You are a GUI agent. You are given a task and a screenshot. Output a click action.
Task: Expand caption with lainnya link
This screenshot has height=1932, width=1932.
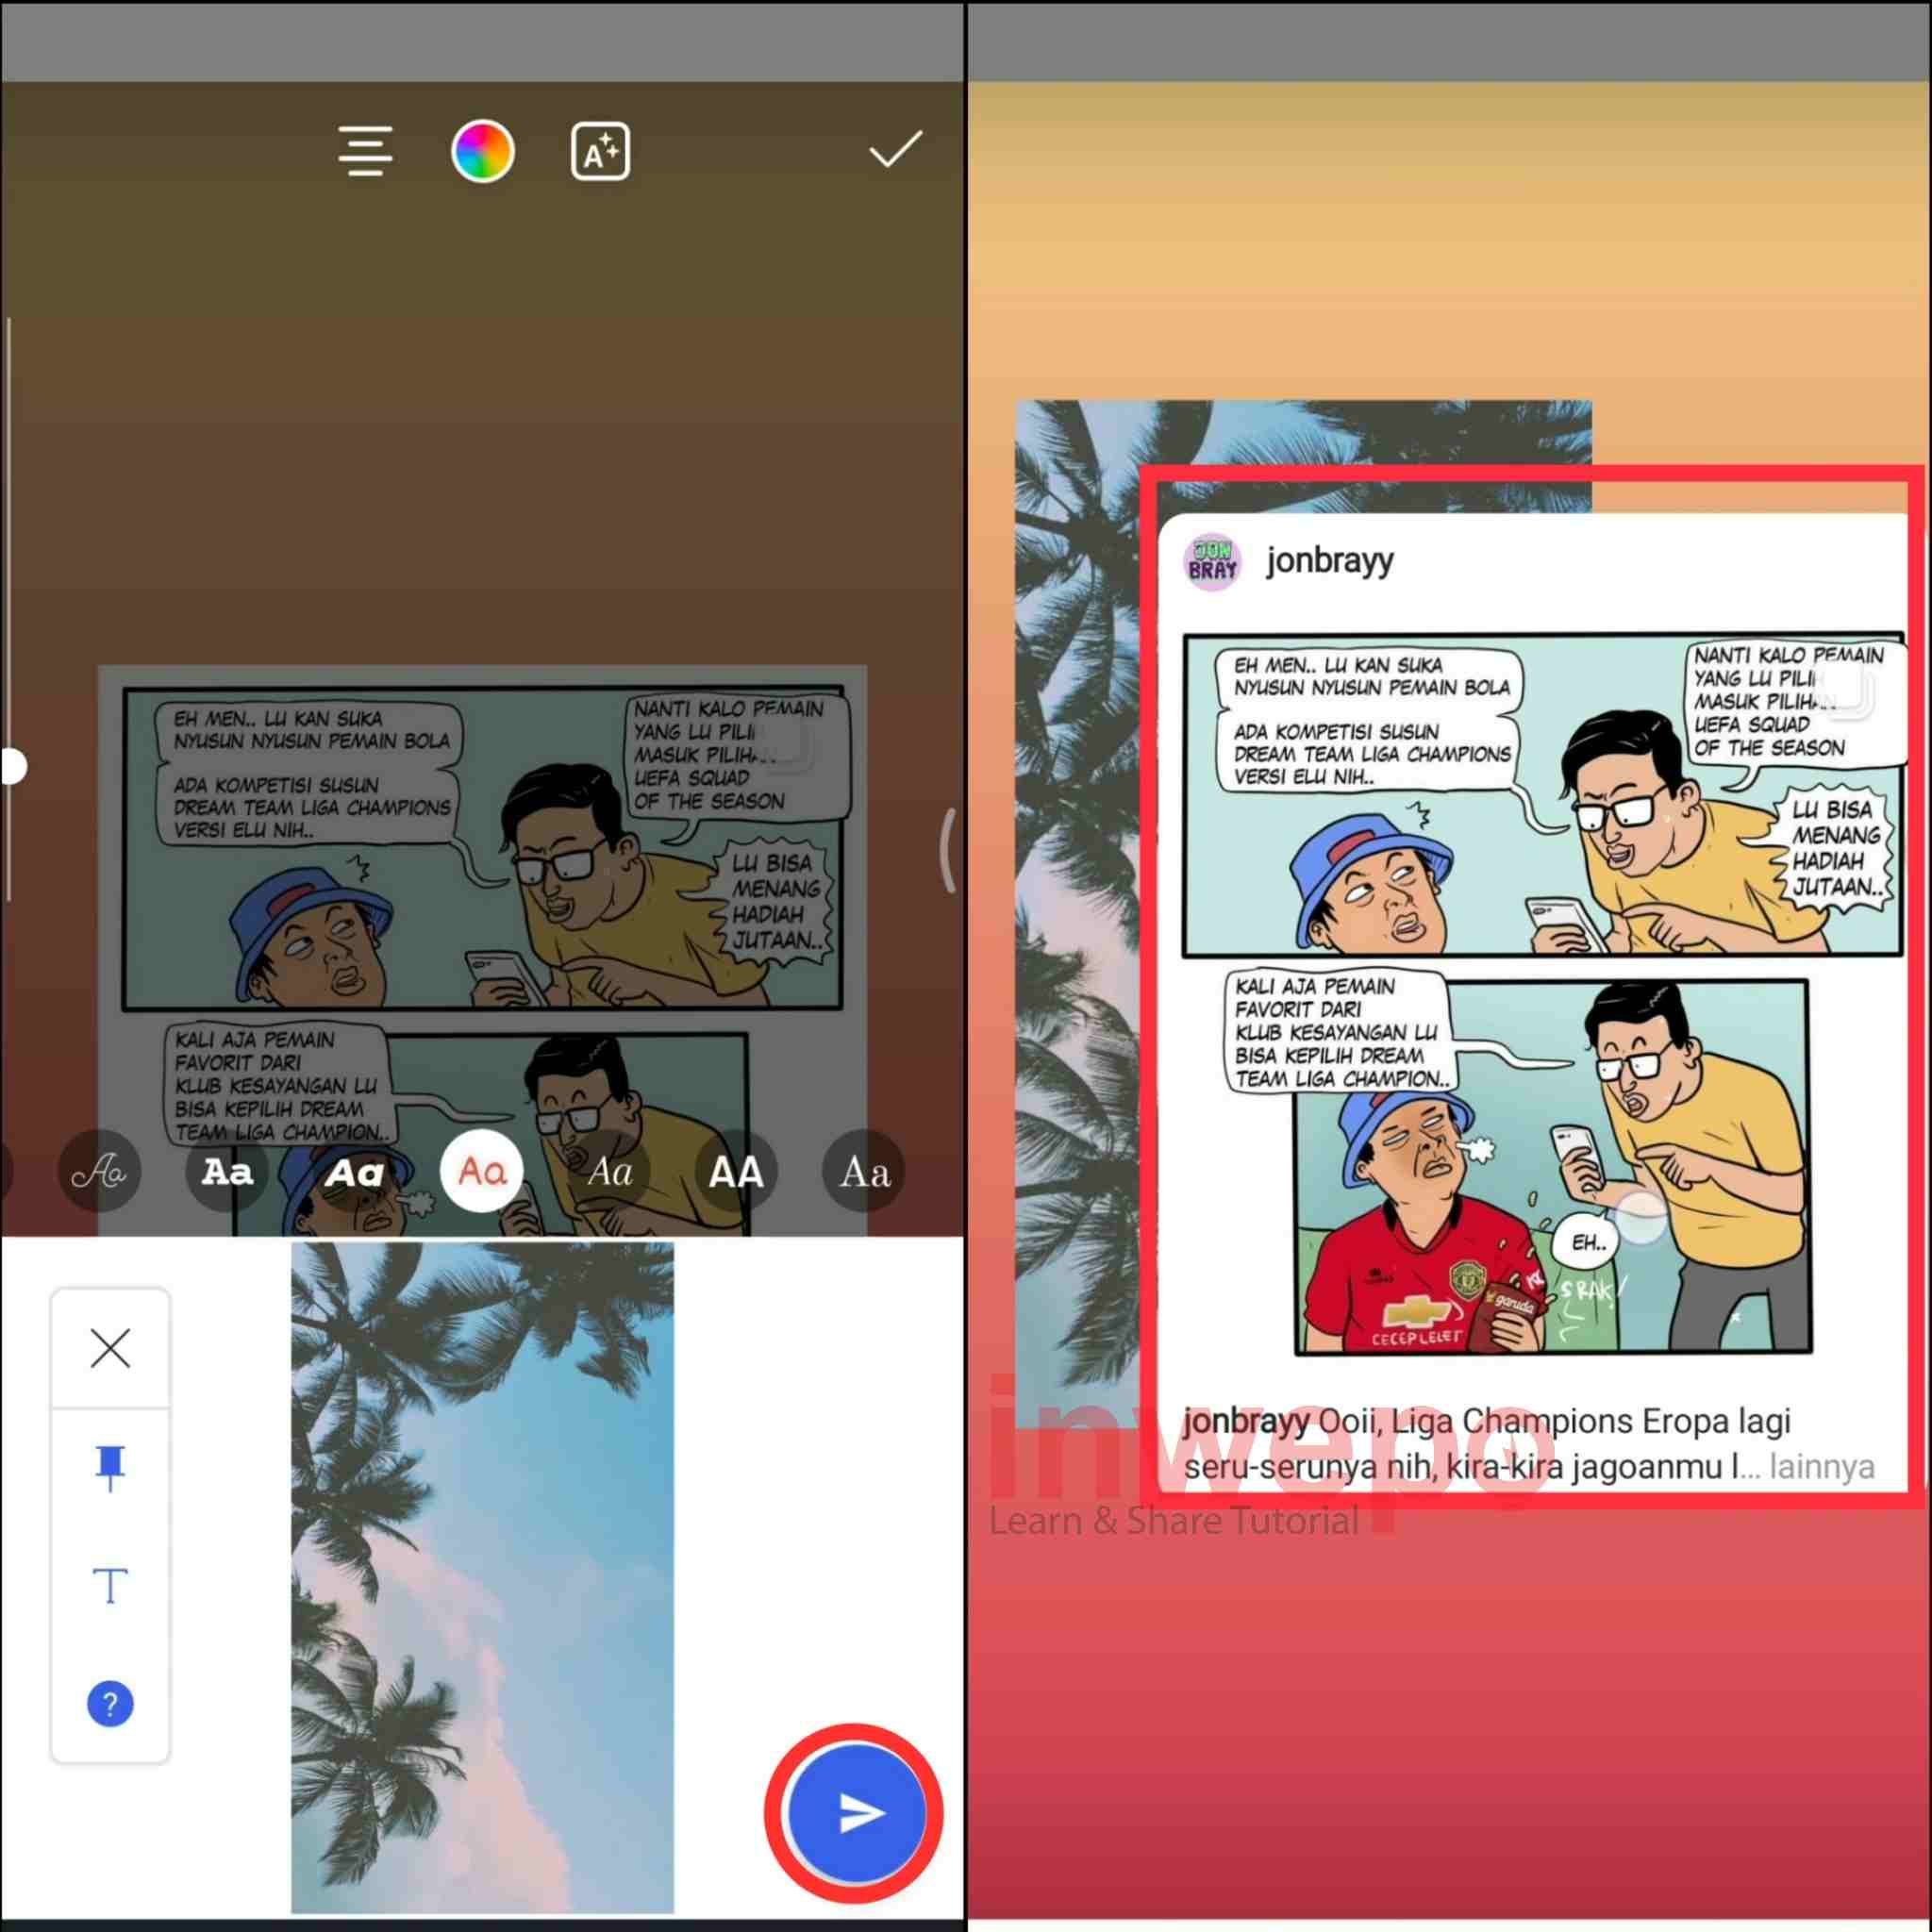pyautogui.click(x=1821, y=1466)
